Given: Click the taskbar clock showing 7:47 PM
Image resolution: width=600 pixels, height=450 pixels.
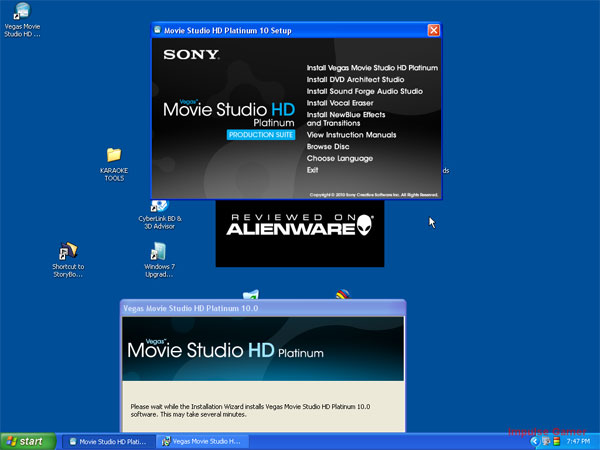Looking at the screenshot, I should [x=578, y=442].
